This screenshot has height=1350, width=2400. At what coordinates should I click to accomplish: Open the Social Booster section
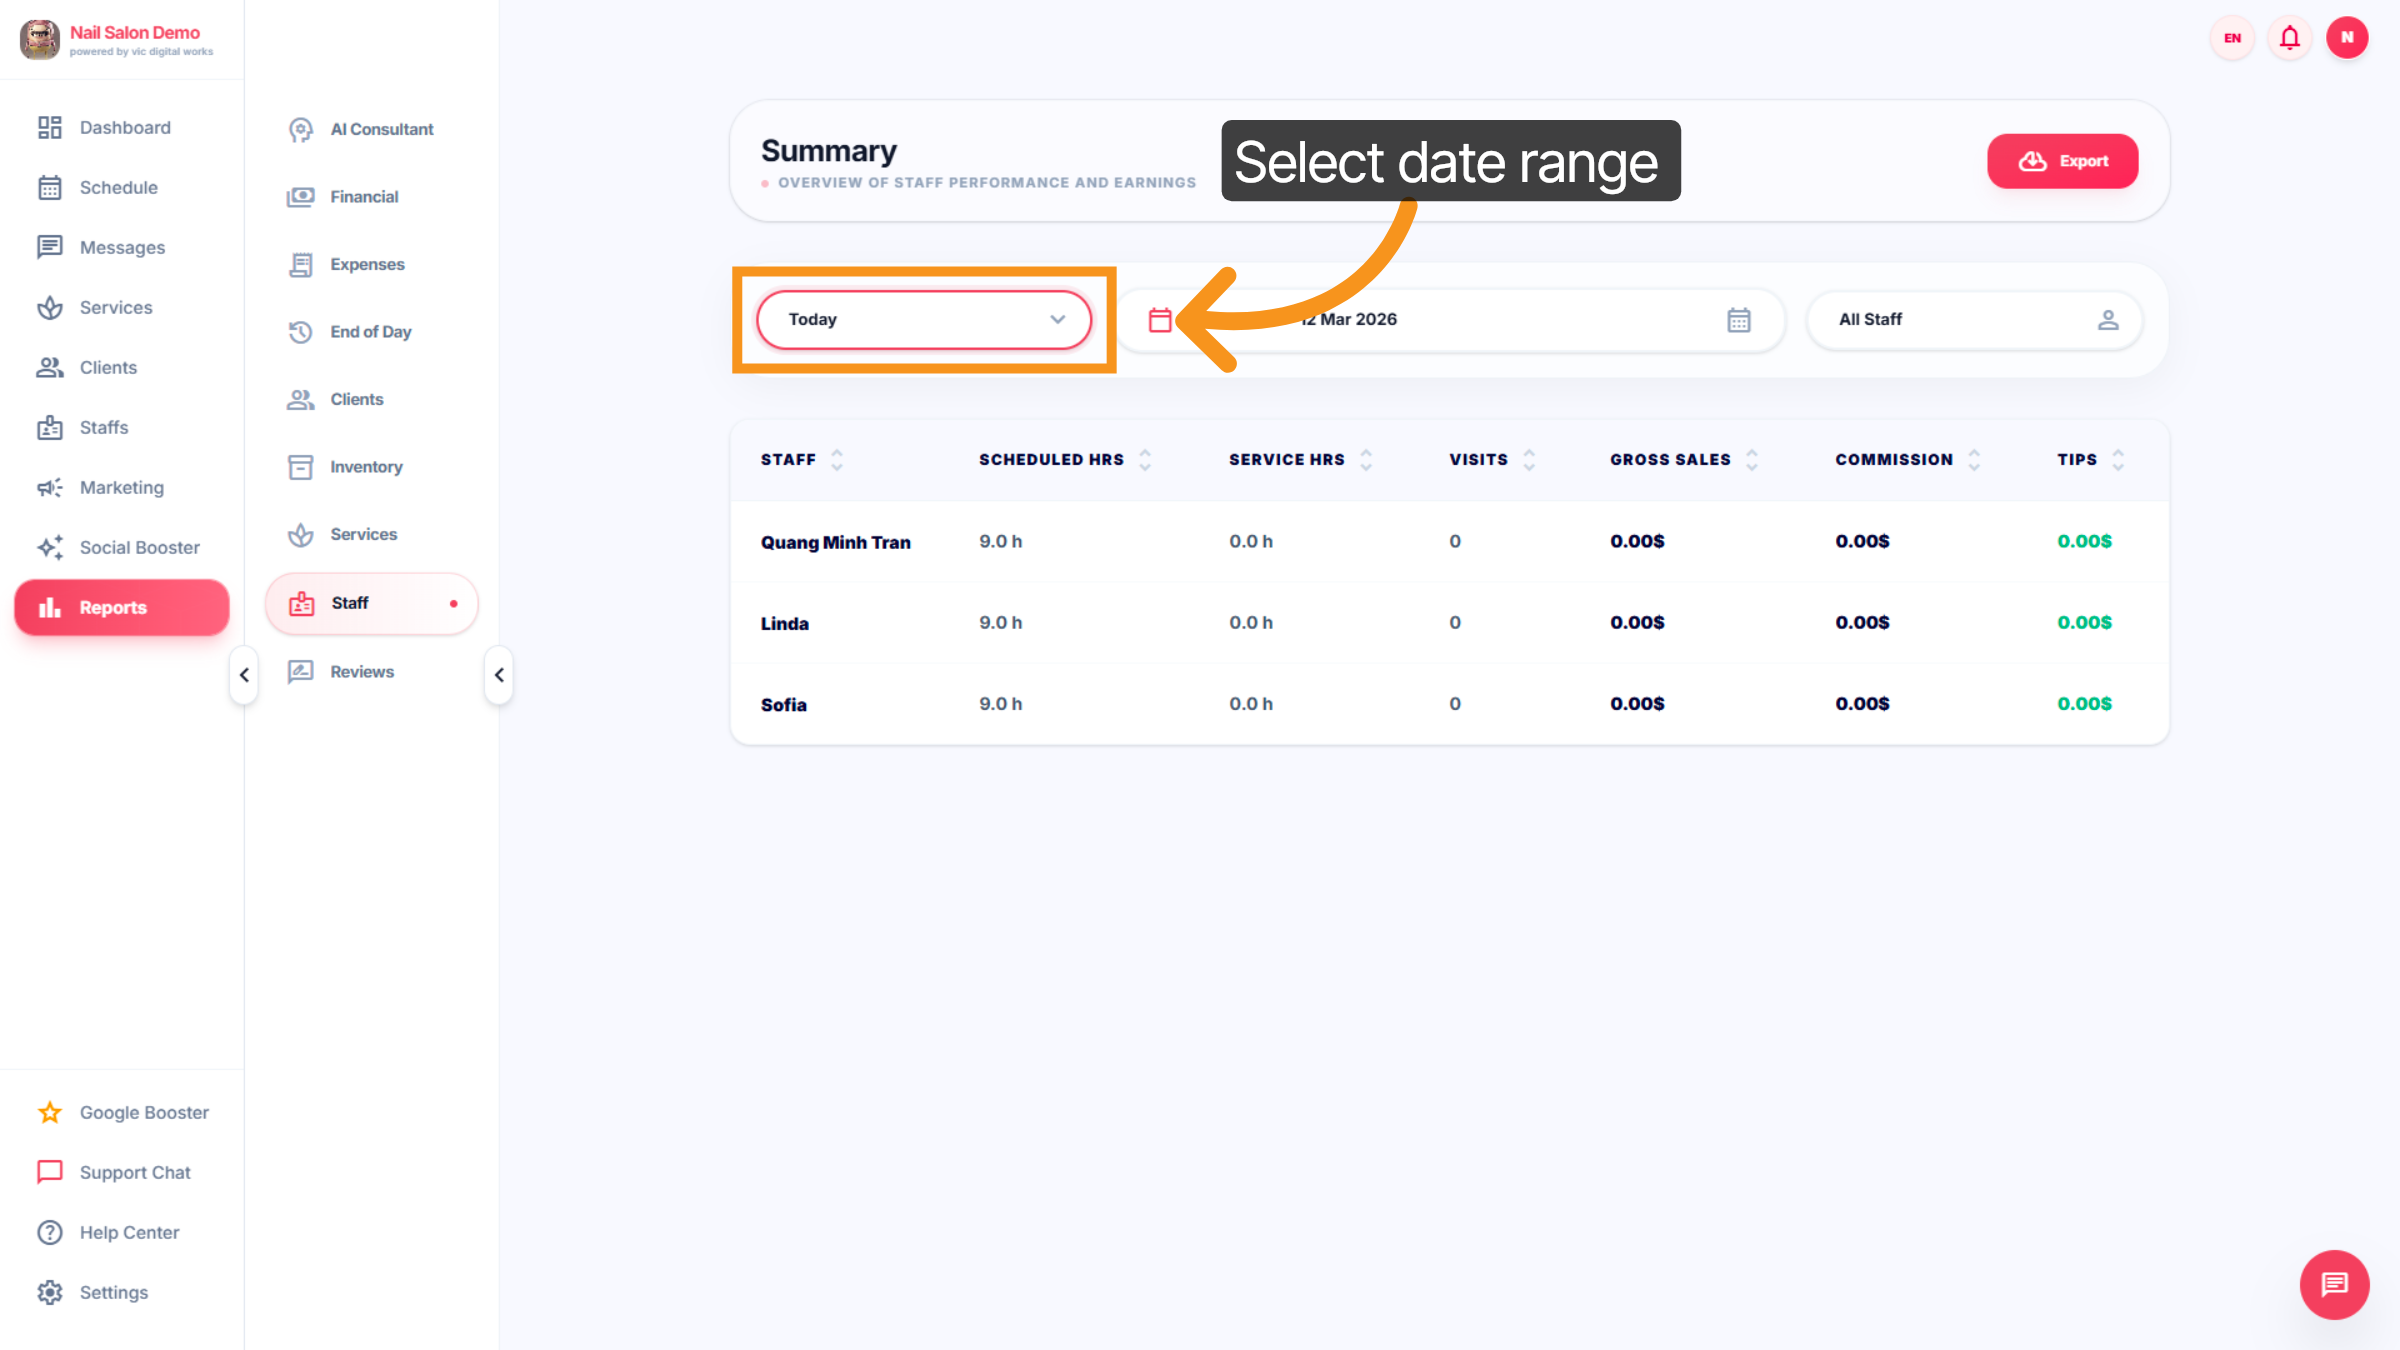pyautogui.click(x=139, y=547)
